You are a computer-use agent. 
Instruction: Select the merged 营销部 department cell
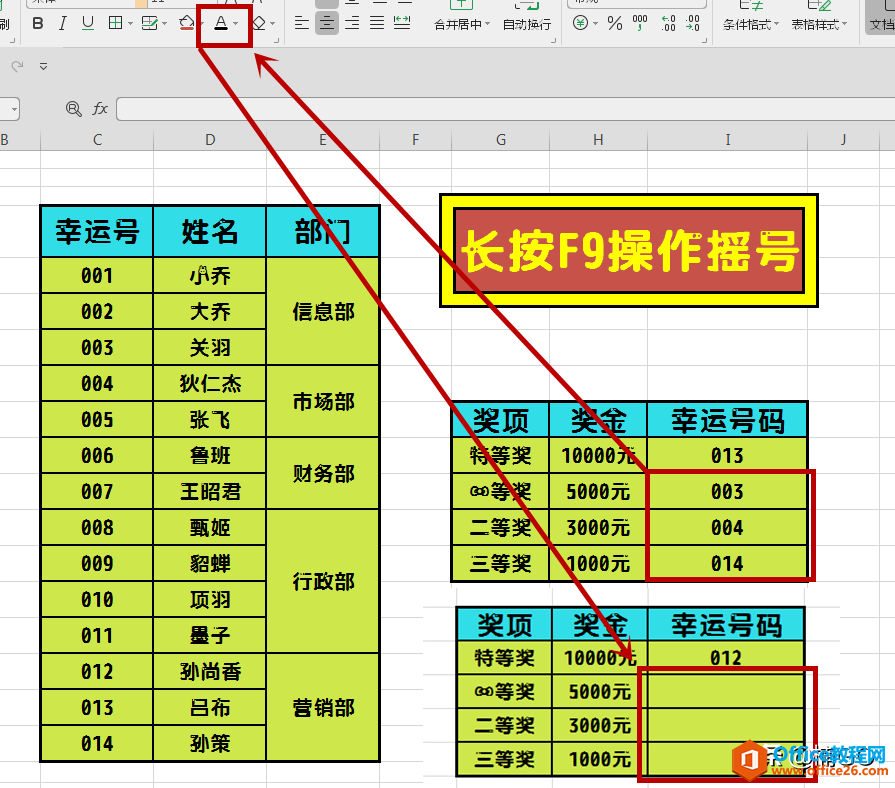323,708
